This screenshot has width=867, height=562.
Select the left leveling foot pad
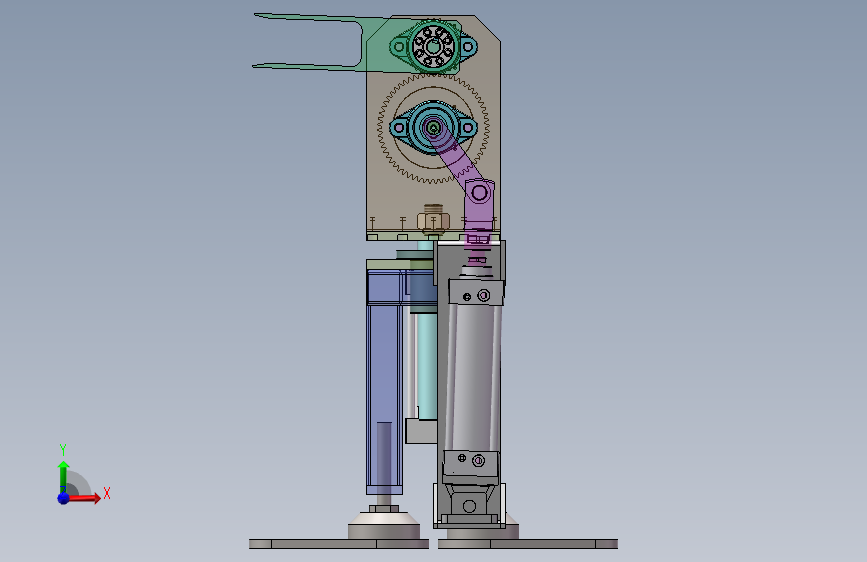[x=384, y=524]
